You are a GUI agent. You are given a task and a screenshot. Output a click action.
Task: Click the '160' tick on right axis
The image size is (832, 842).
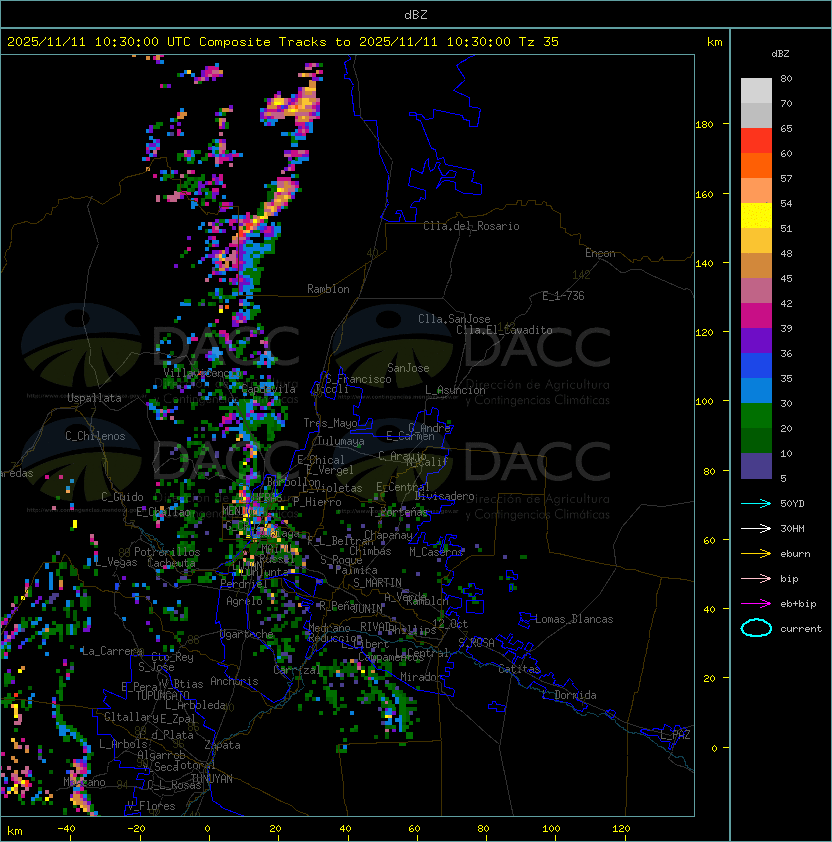[704, 194]
